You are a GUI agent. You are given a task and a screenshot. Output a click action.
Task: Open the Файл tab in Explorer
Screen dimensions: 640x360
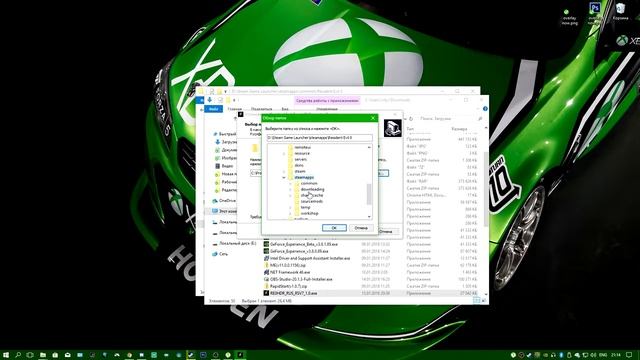213,109
